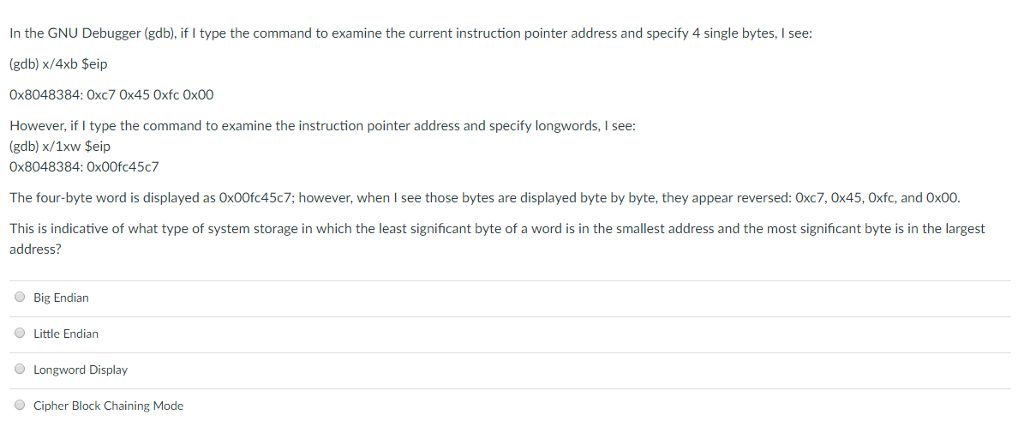Click the "Cipher Block Chaining Mode" label text

click(108, 406)
